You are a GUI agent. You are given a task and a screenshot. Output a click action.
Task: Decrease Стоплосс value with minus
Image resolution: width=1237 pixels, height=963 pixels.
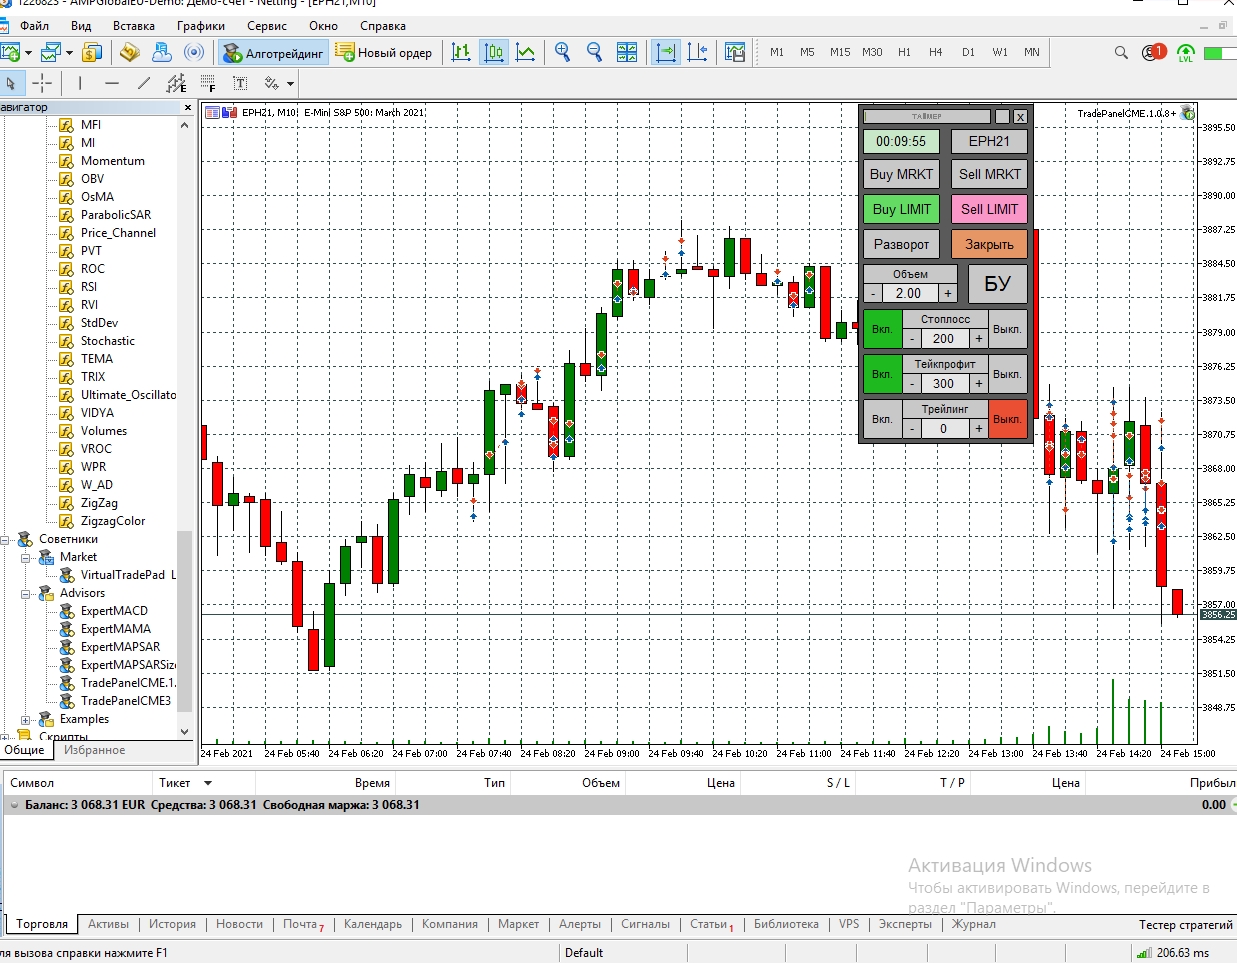pos(912,339)
